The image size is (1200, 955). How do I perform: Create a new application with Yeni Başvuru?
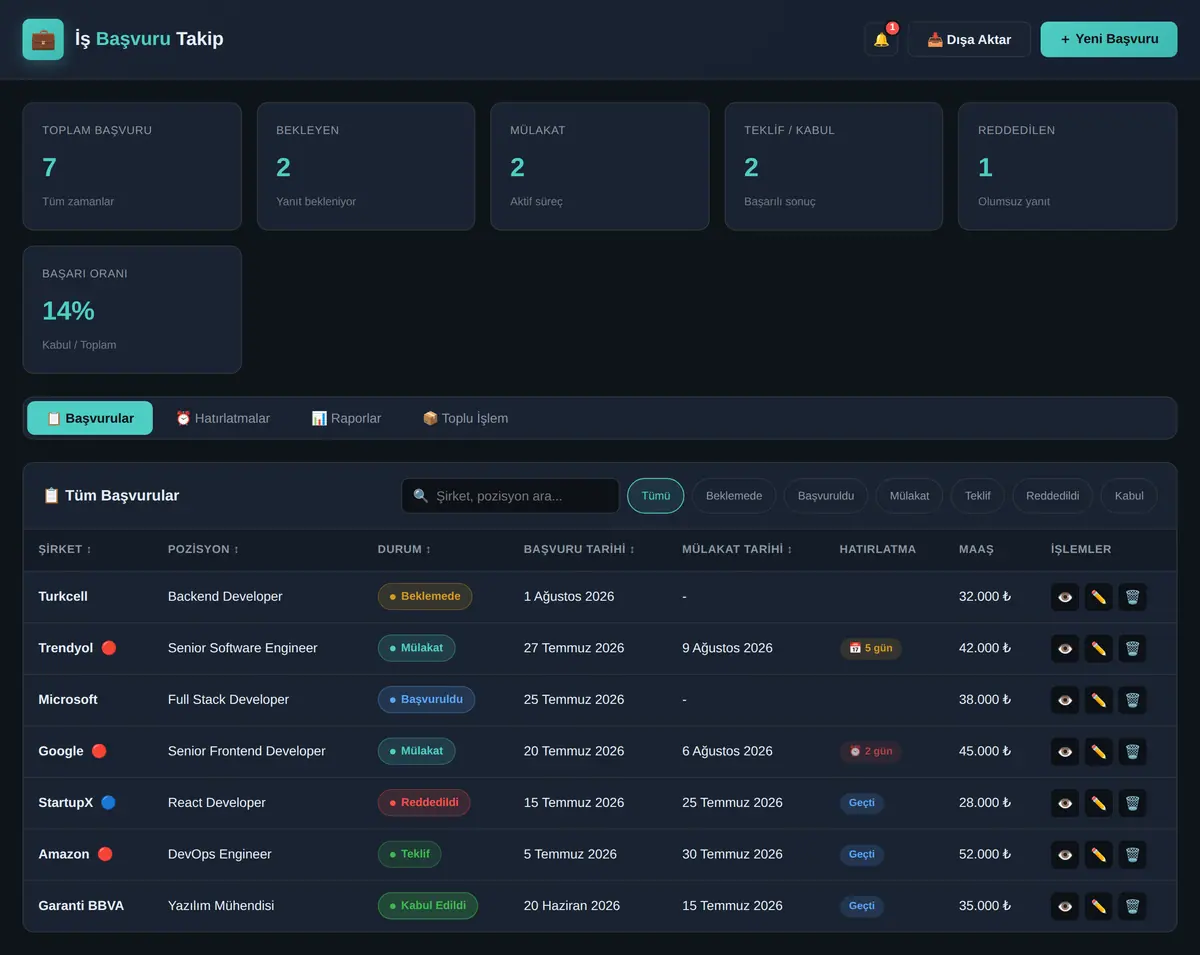point(1109,39)
